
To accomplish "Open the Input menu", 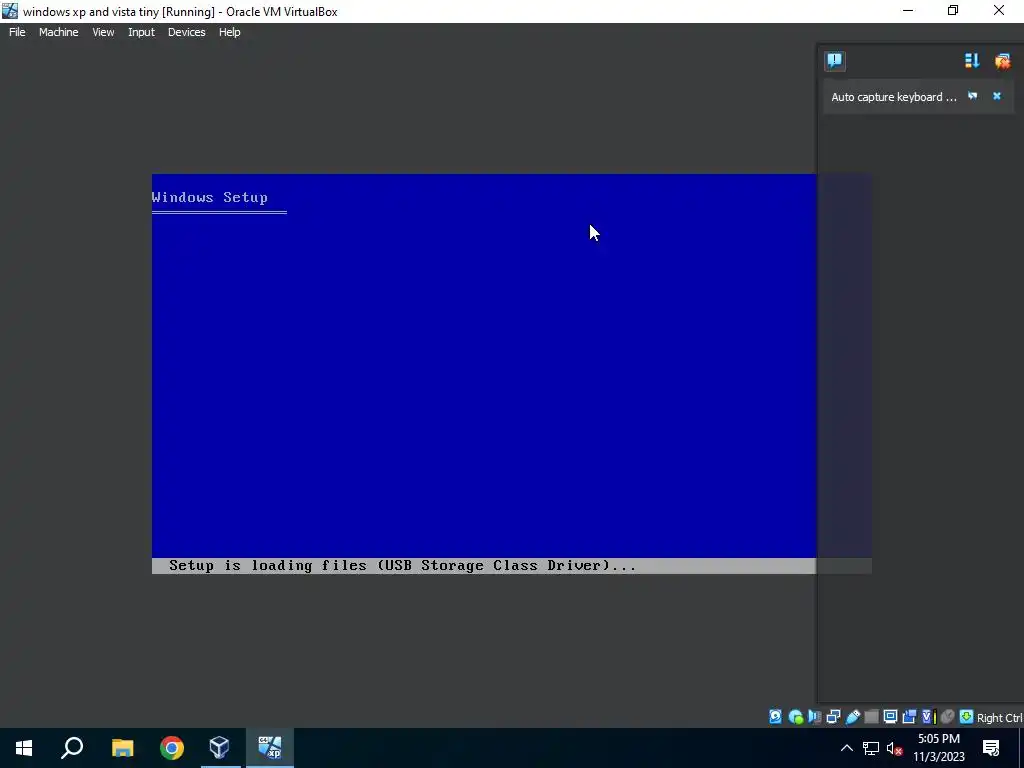I will point(141,32).
